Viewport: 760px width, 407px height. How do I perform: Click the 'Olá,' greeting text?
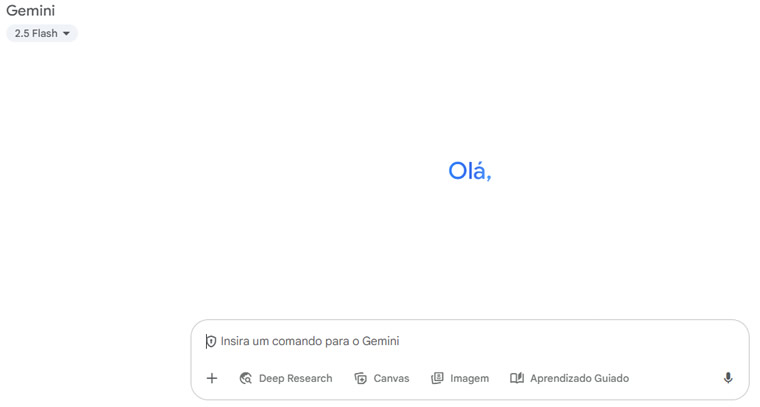tap(470, 171)
